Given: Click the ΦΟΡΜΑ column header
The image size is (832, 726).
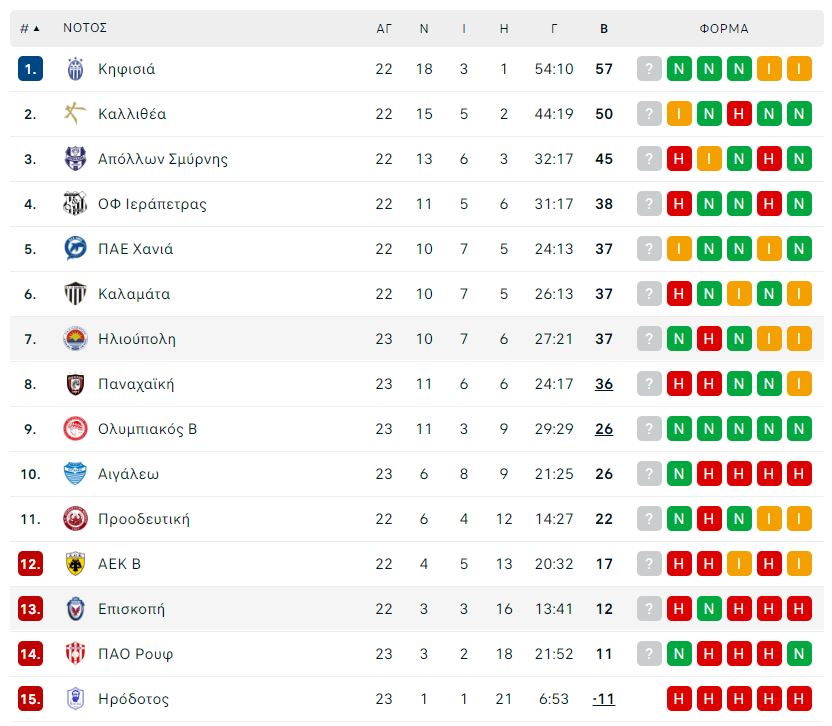Looking at the screenshot, I should click(724, 29).
